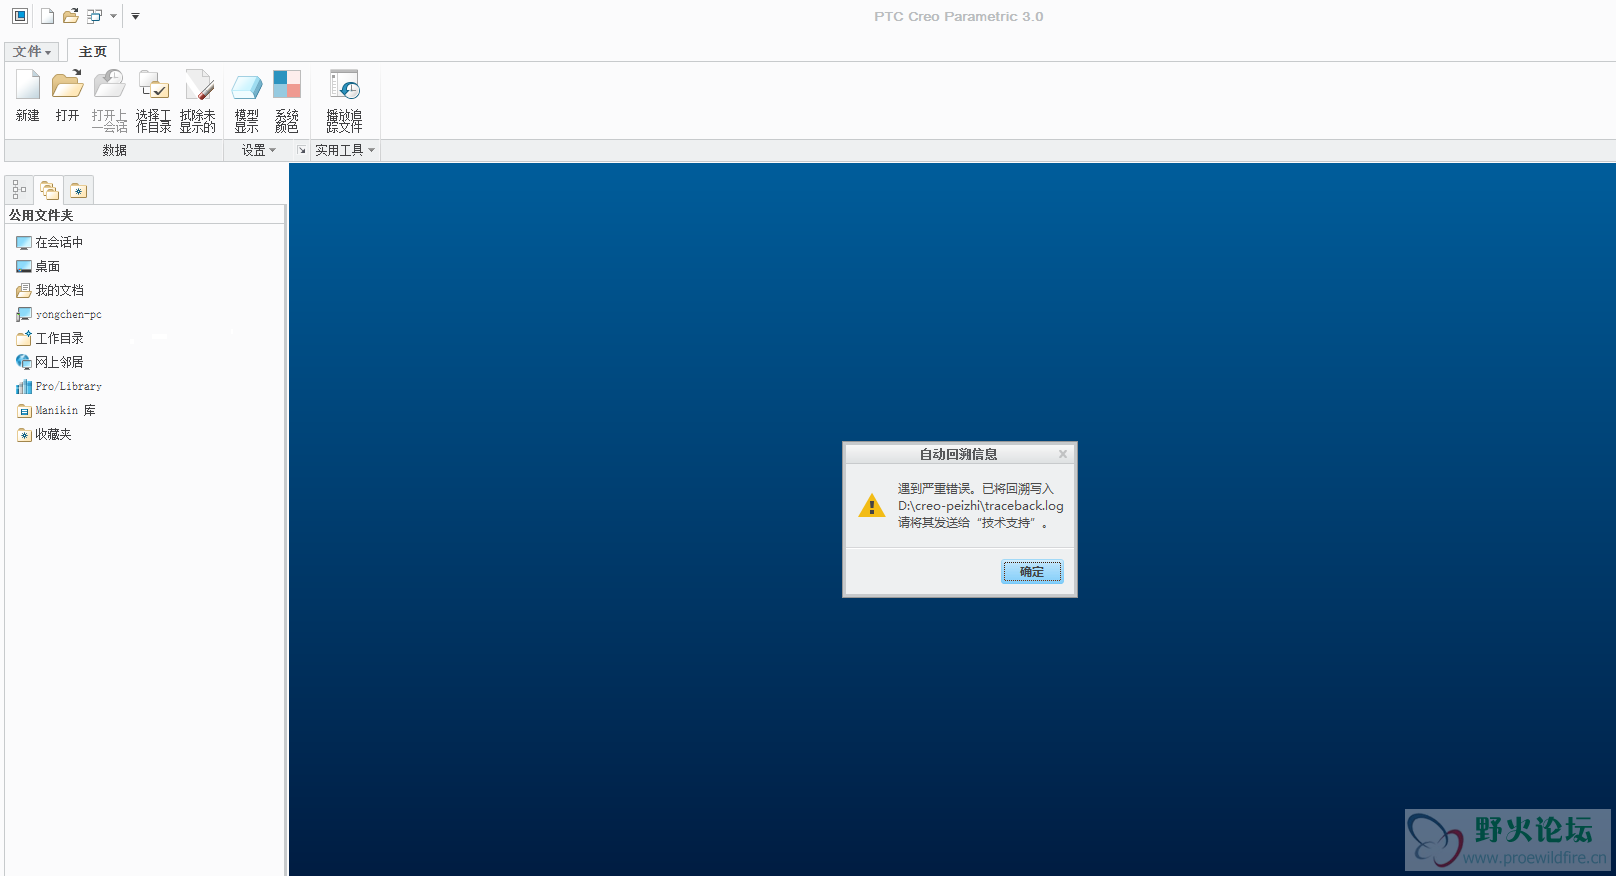Click the yellow warning icon in the dialog
1616x876 pixels.
872,506
